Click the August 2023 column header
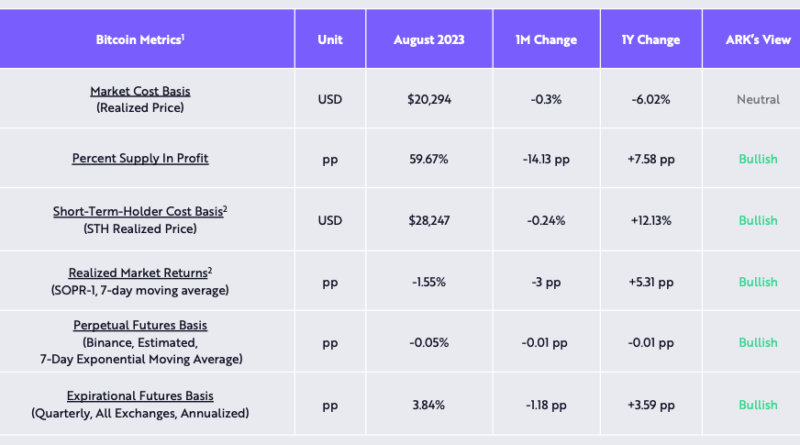This screenshot has height=445, width=800. (x=428, y=40)
